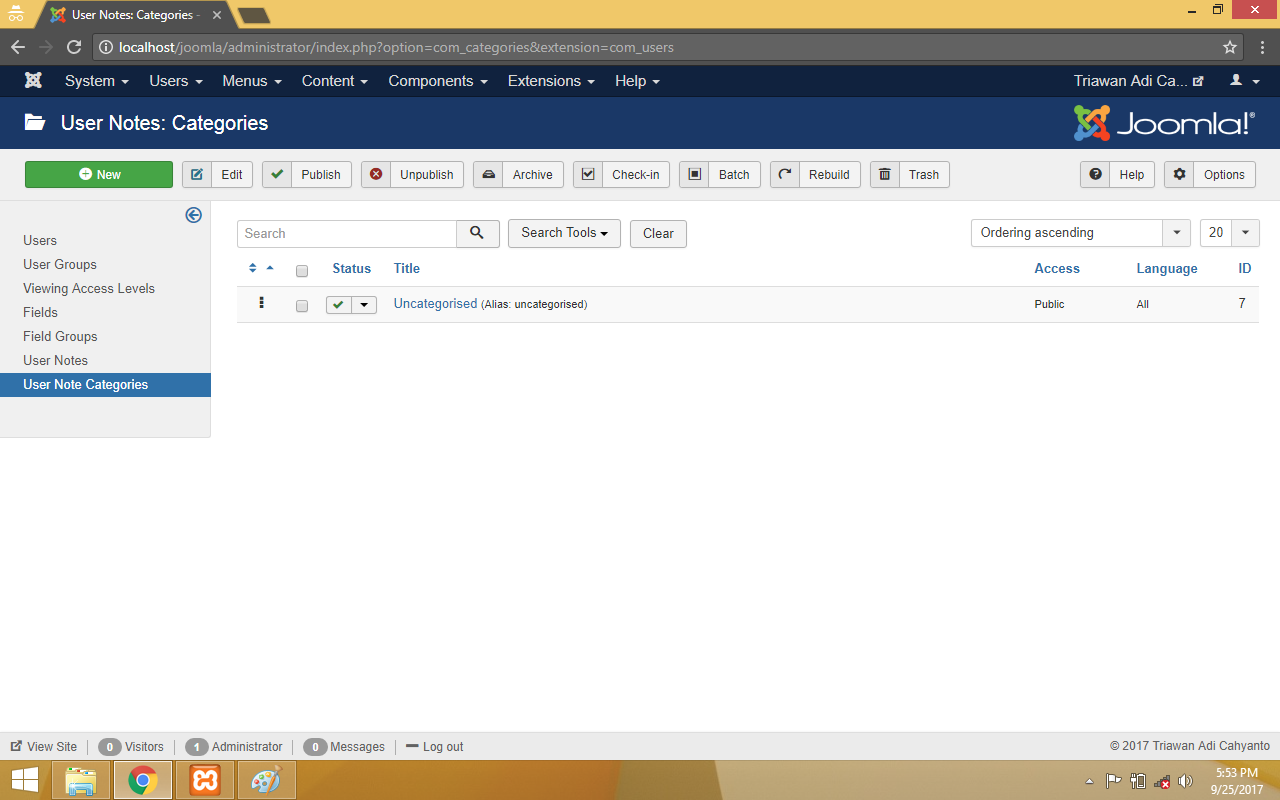Click the Unpublish toolbar button

pyautogui.click(x=412, y=175)
